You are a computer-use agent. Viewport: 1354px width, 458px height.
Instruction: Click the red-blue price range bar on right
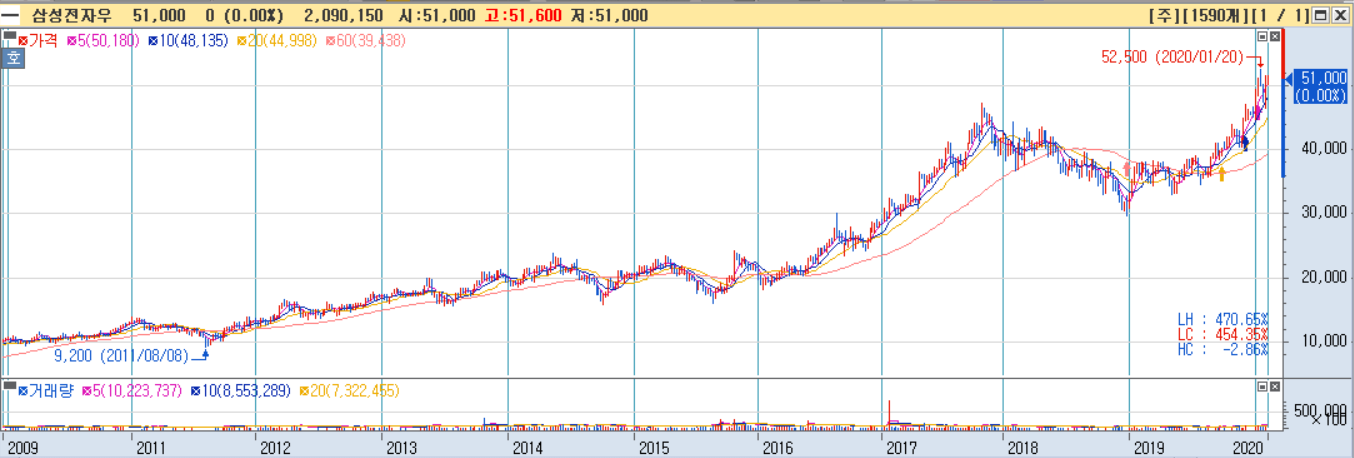pyautogui.click(x=1284, y=104)
